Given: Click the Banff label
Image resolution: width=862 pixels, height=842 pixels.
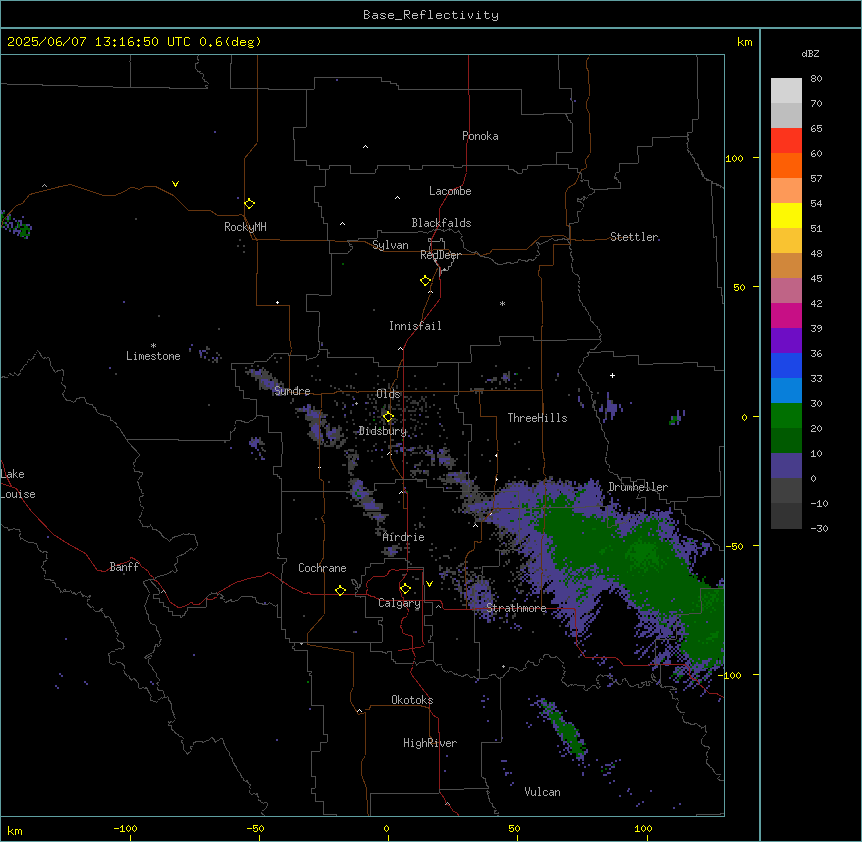Looking at the screenshot, I should click(x=124, y=567).
